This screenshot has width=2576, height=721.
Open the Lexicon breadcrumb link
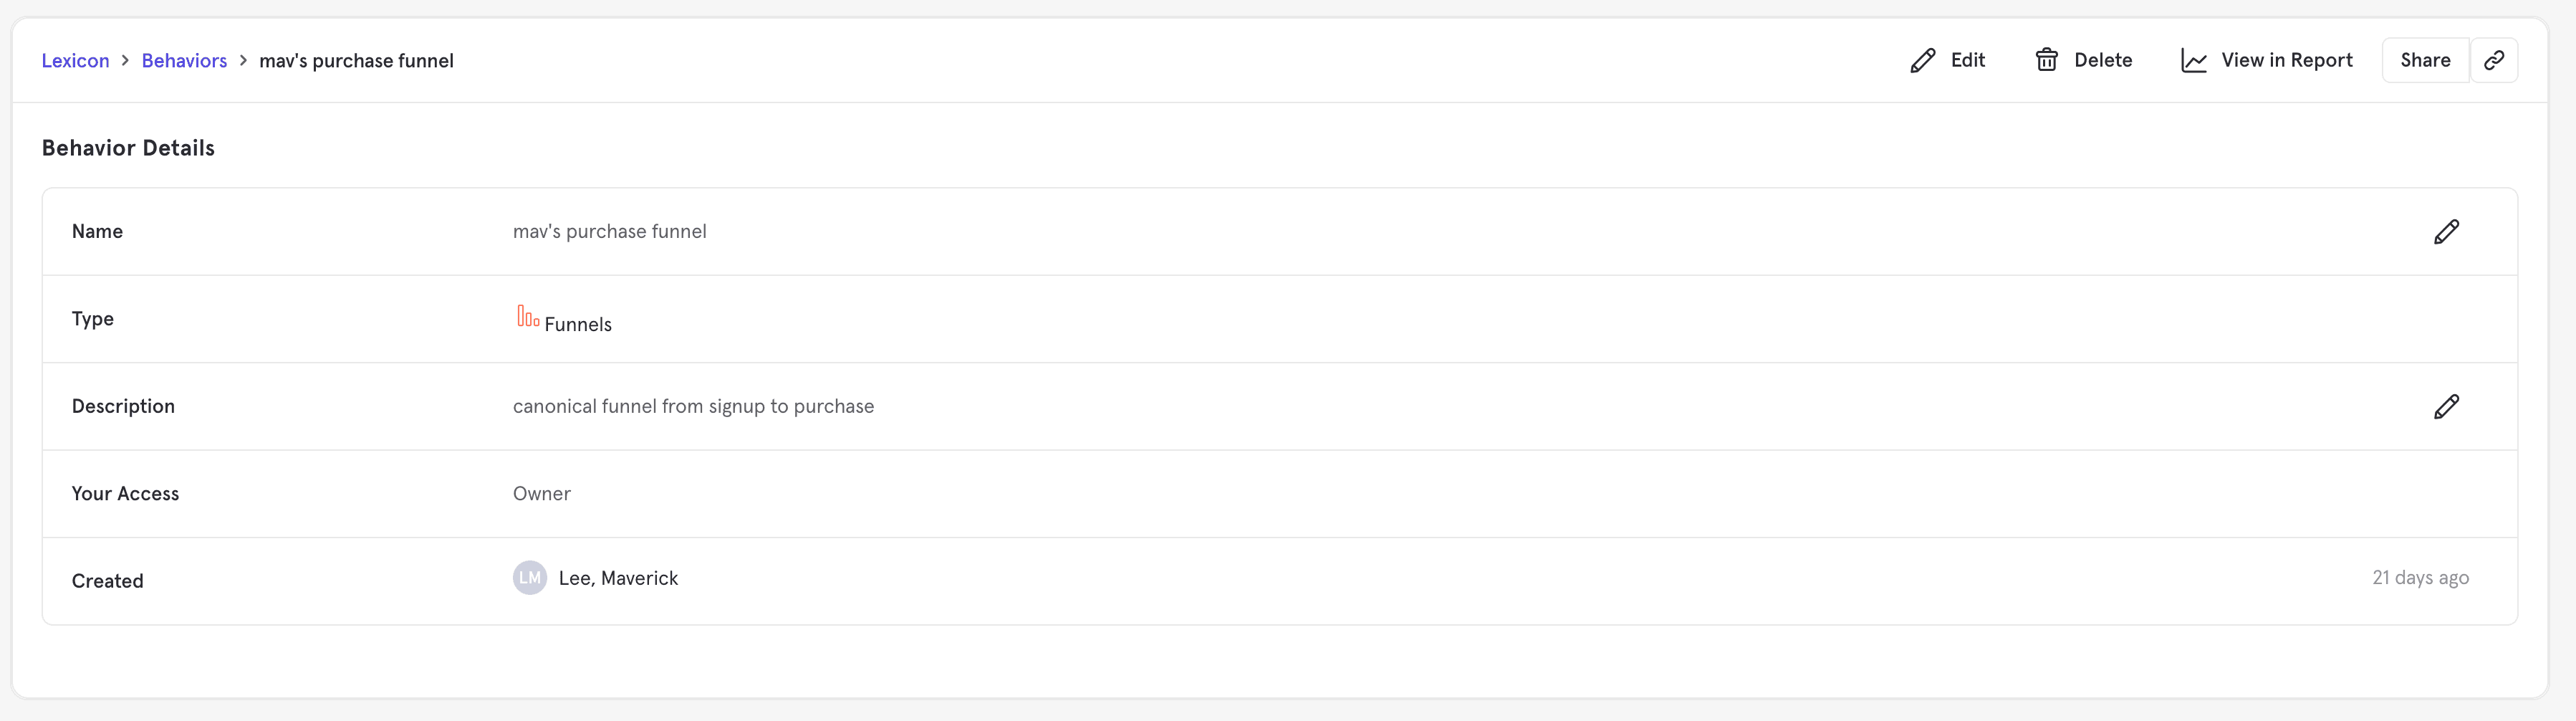(75, 61)
